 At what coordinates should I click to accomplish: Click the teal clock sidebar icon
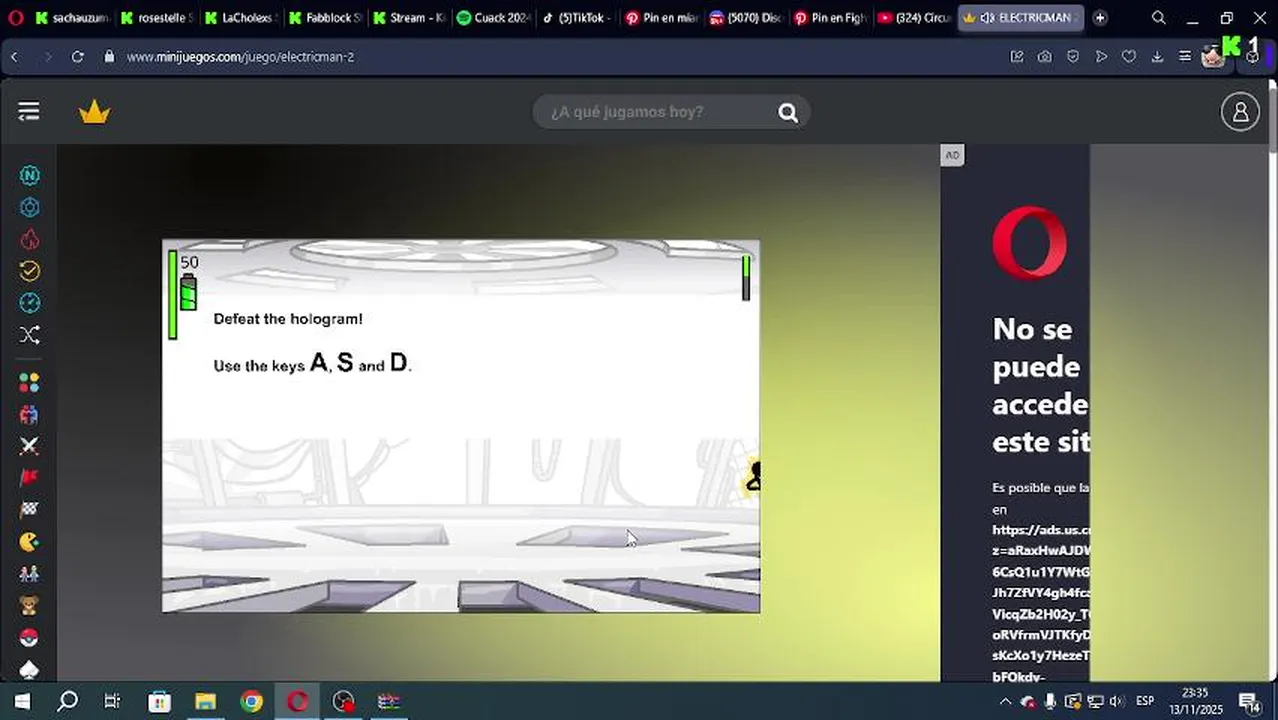point(30,303)
